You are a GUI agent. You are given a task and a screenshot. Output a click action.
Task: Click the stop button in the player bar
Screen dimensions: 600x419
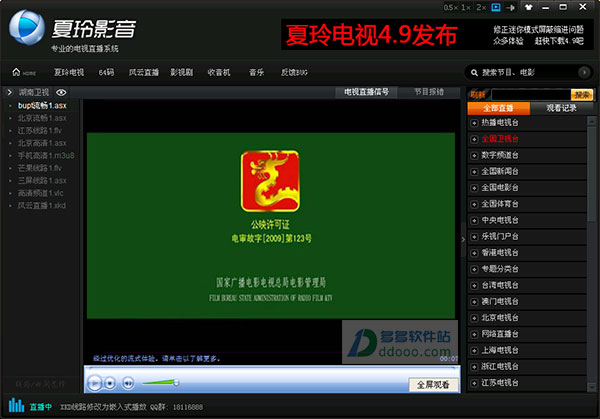(110, 383)
